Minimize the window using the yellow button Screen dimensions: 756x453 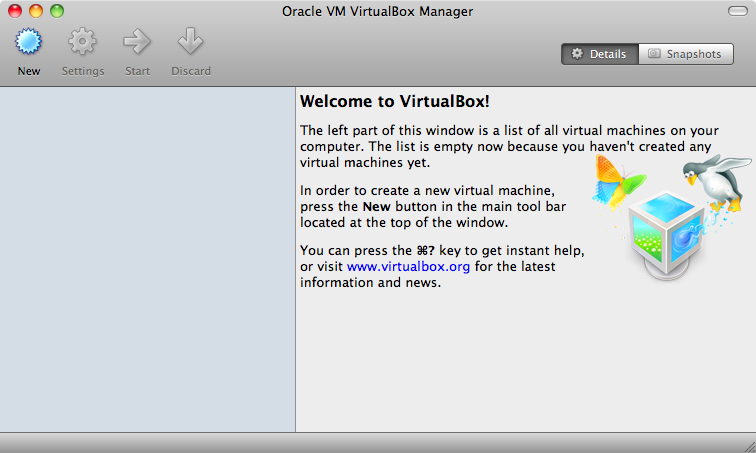[35, 11]
